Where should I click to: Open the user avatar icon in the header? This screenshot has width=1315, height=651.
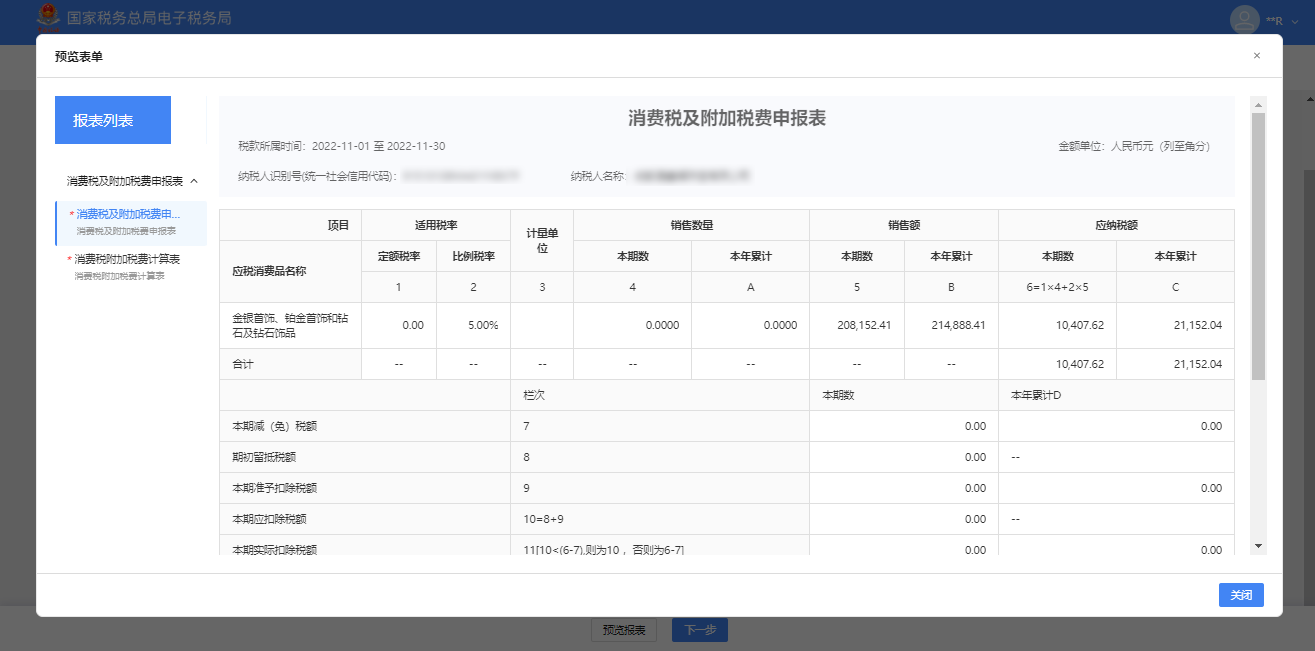pos(1244,20)
